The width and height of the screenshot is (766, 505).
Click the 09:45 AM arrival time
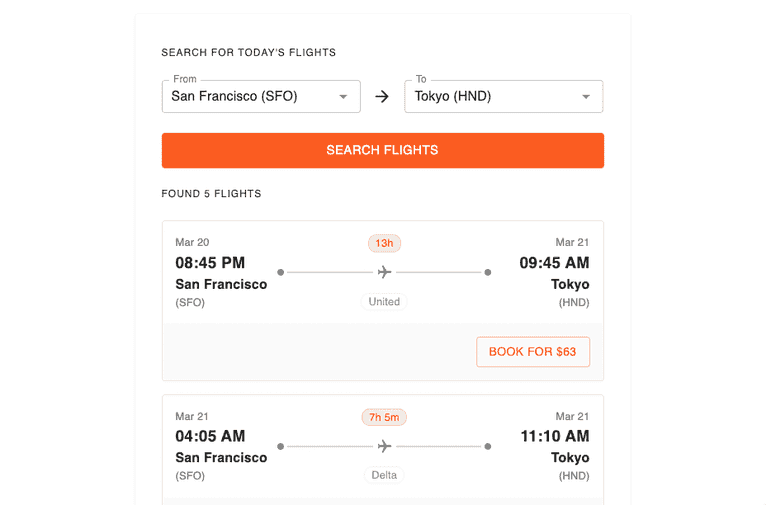point(554,263)
